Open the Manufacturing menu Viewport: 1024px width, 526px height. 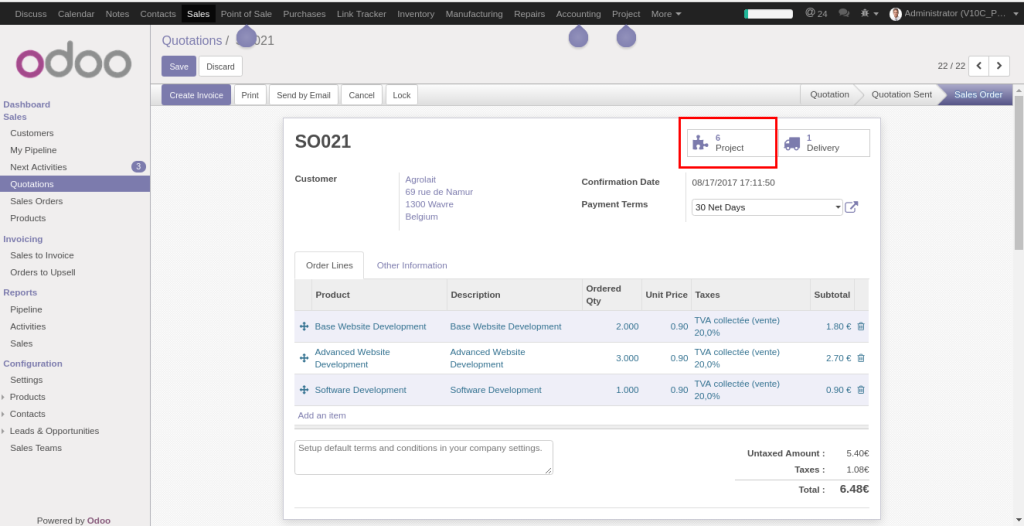pyautogui.click(x=474, y=14)
